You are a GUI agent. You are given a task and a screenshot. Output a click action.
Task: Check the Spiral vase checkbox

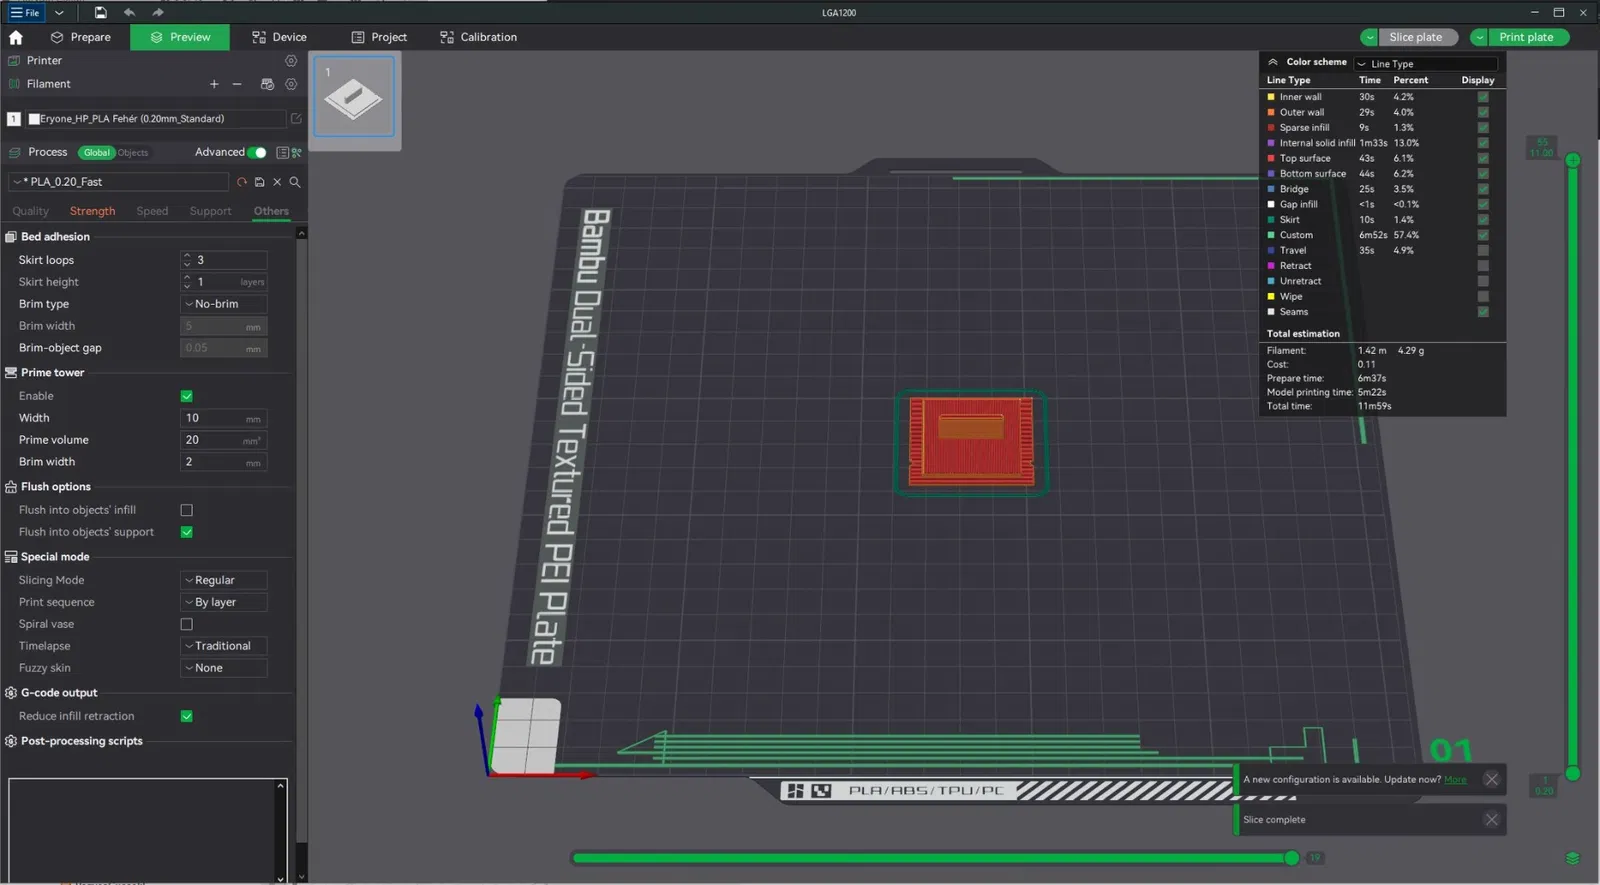(187, 624)
